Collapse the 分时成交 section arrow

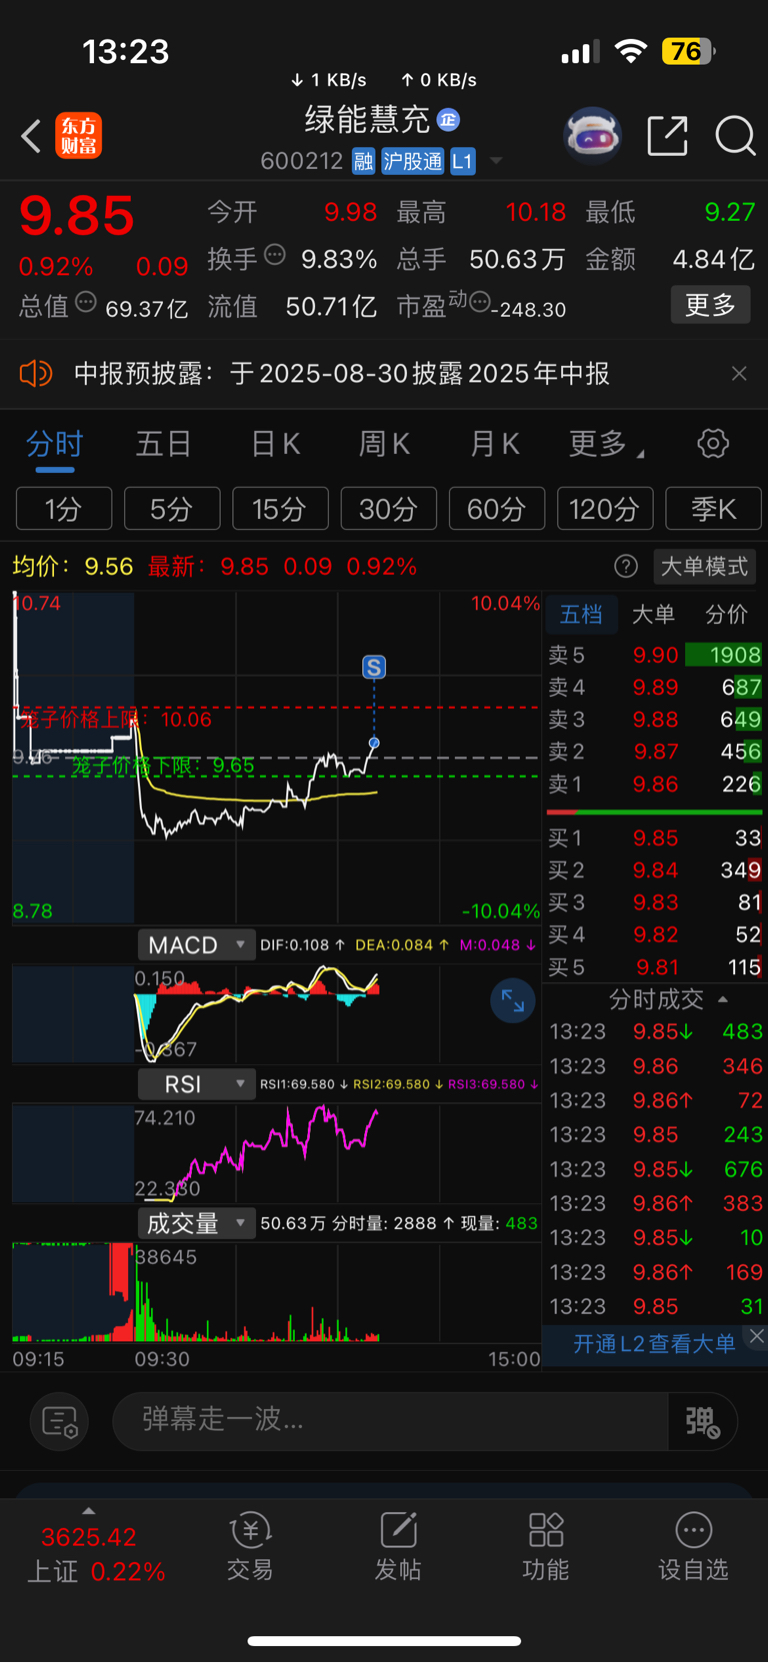tap(723, 999)
